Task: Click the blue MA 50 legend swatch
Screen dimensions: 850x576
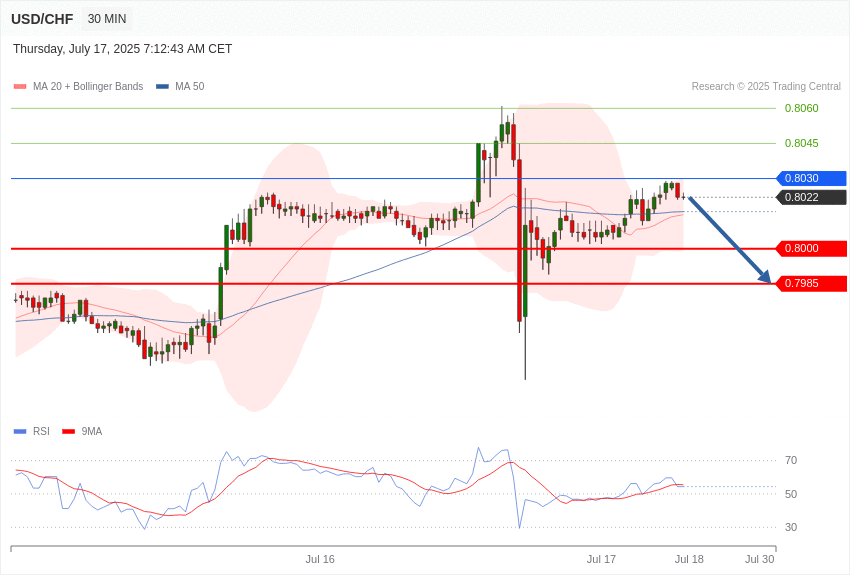Action: point(162,87)
